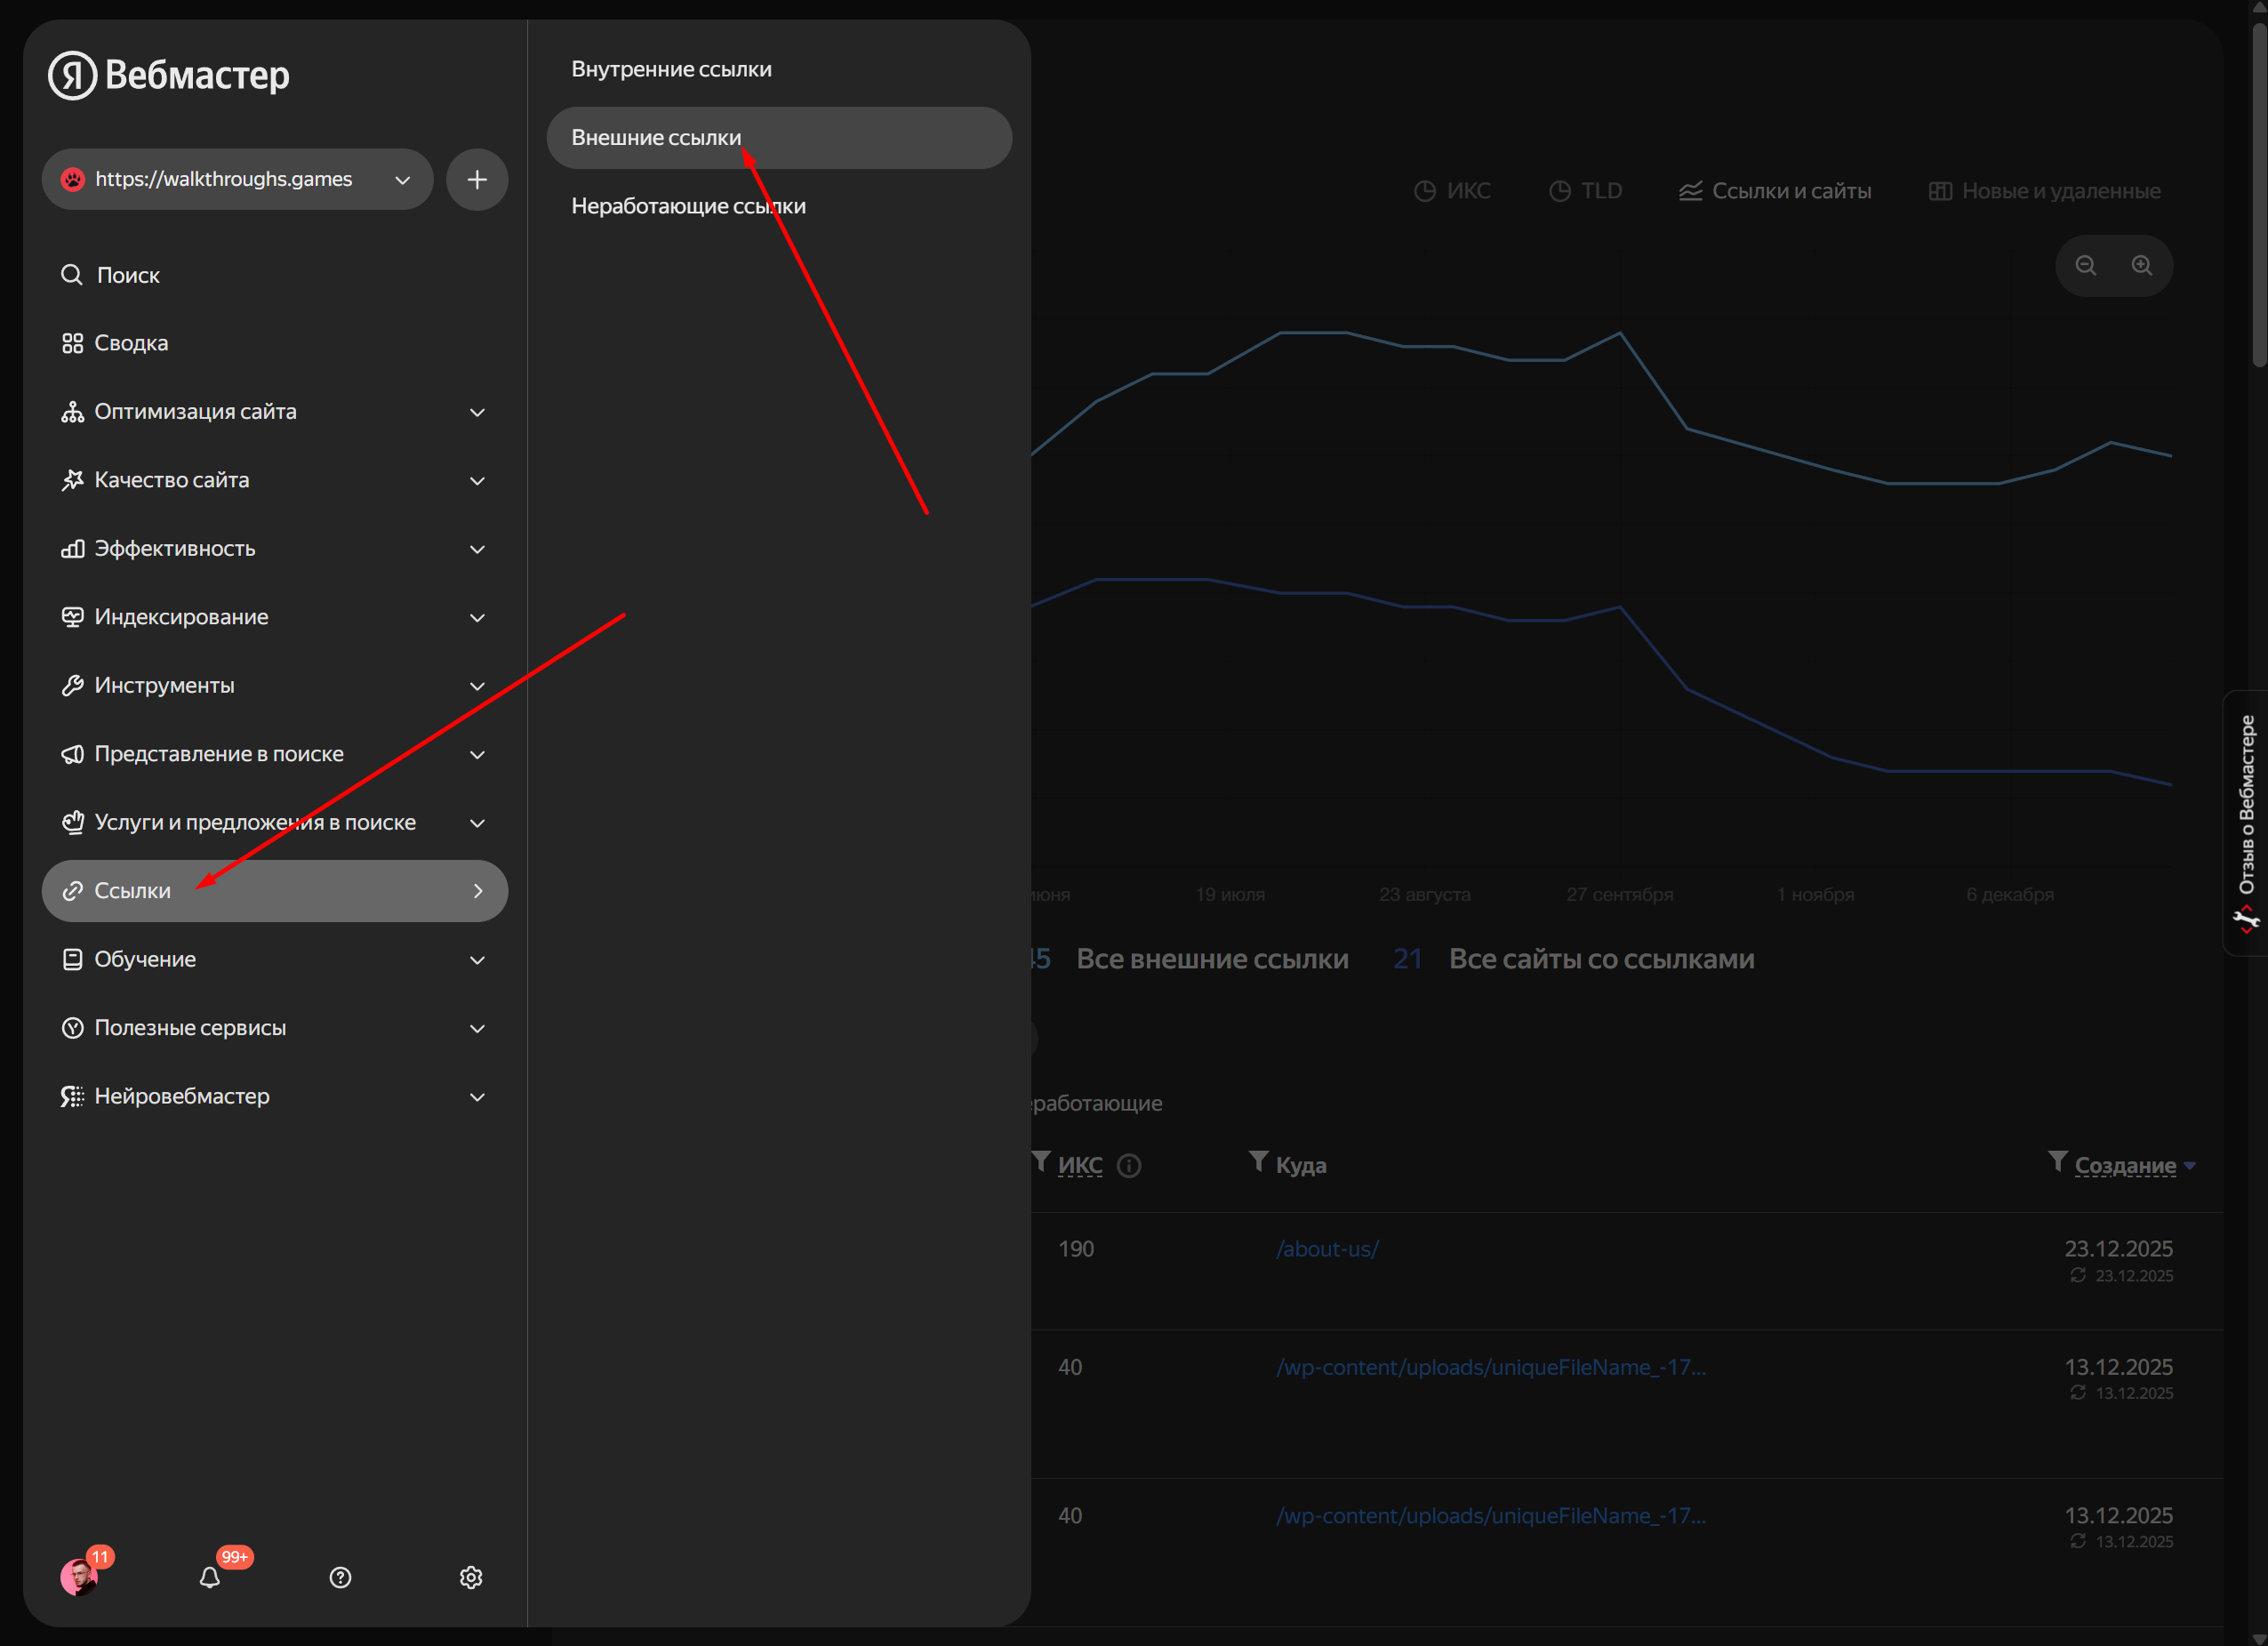Select the Неработающие ссылки submenu item

coord(688,206)
